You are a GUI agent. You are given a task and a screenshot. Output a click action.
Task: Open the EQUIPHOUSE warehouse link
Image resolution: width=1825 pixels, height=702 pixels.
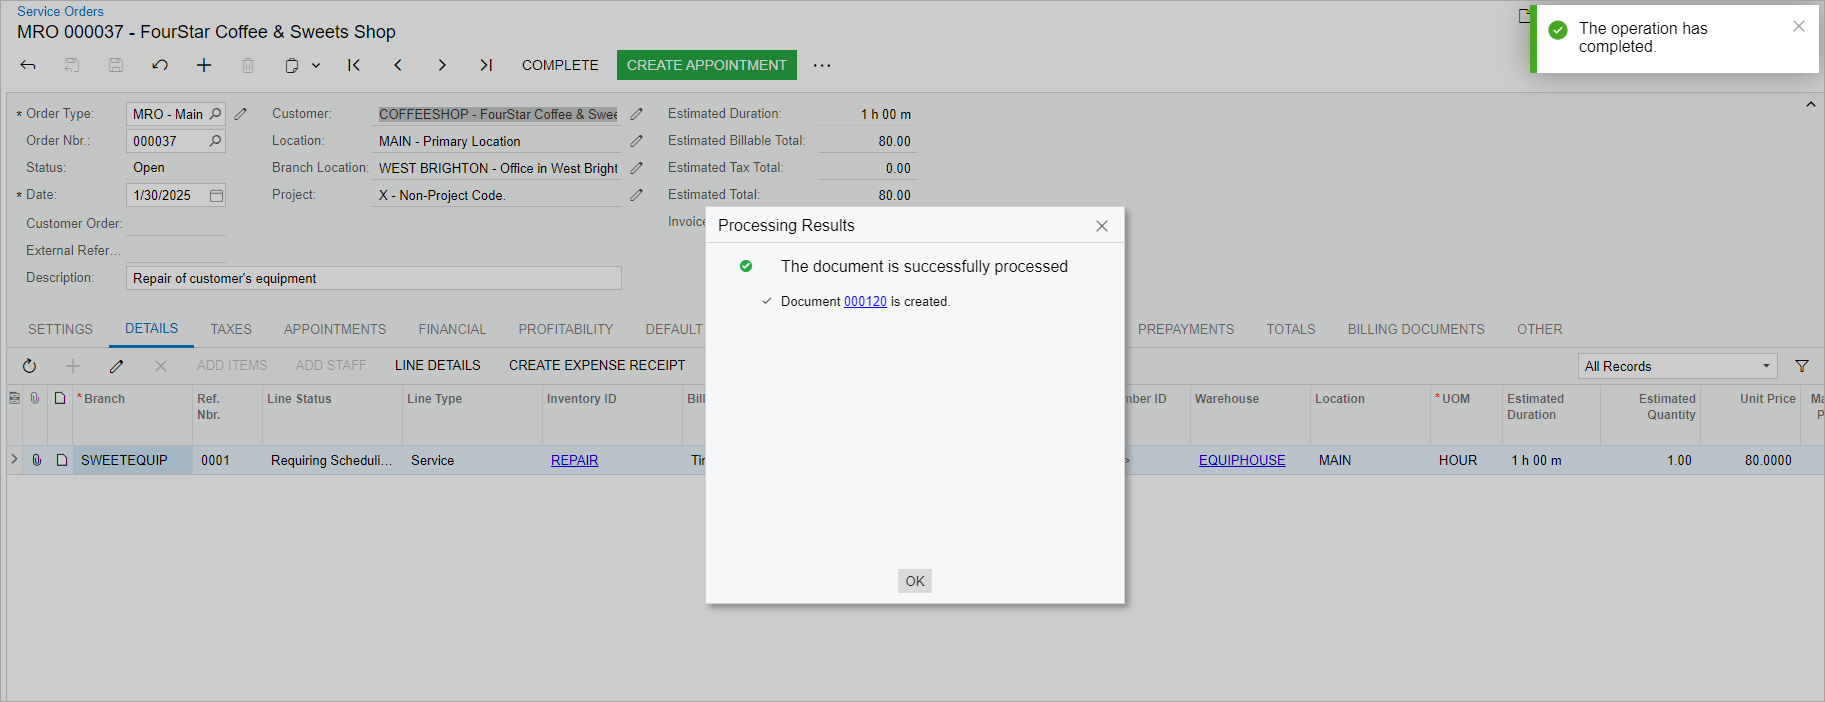coord(1242,460)
